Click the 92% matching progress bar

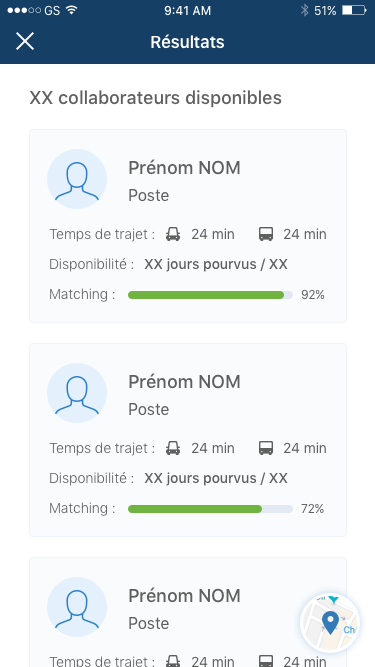[210, 295]
